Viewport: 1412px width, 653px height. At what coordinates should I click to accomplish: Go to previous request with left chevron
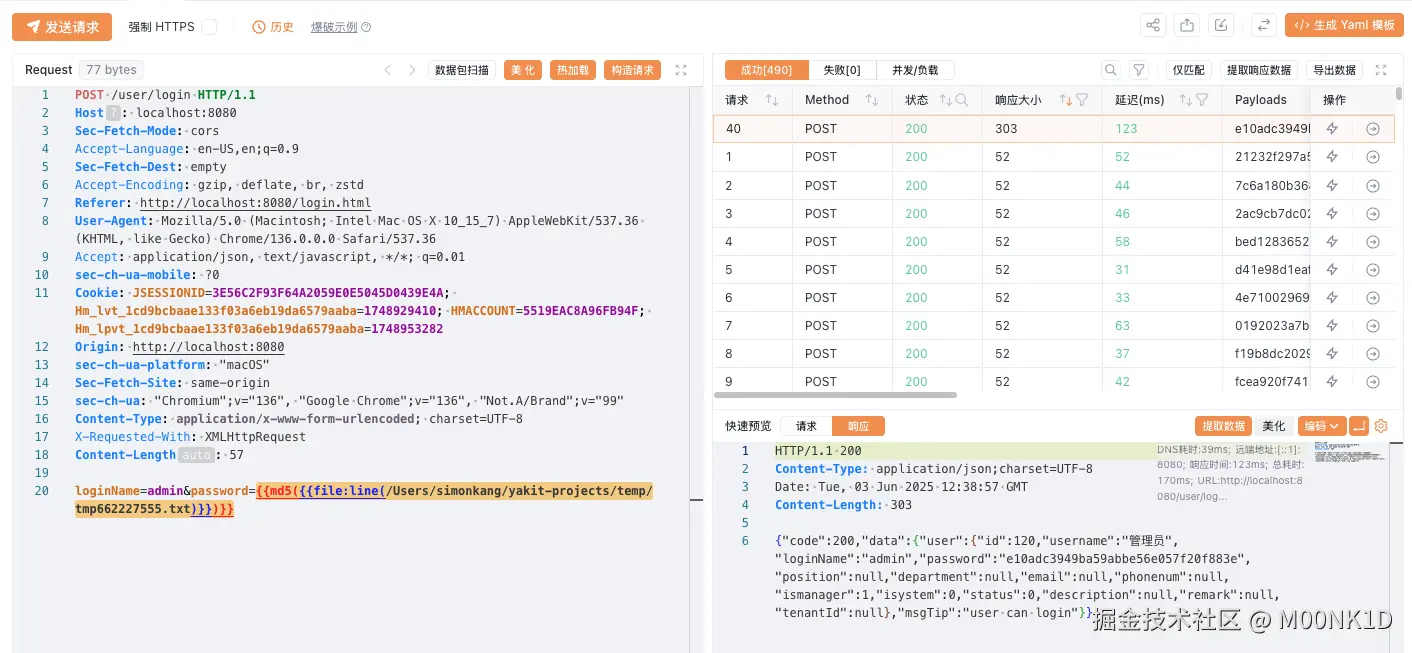388,70
